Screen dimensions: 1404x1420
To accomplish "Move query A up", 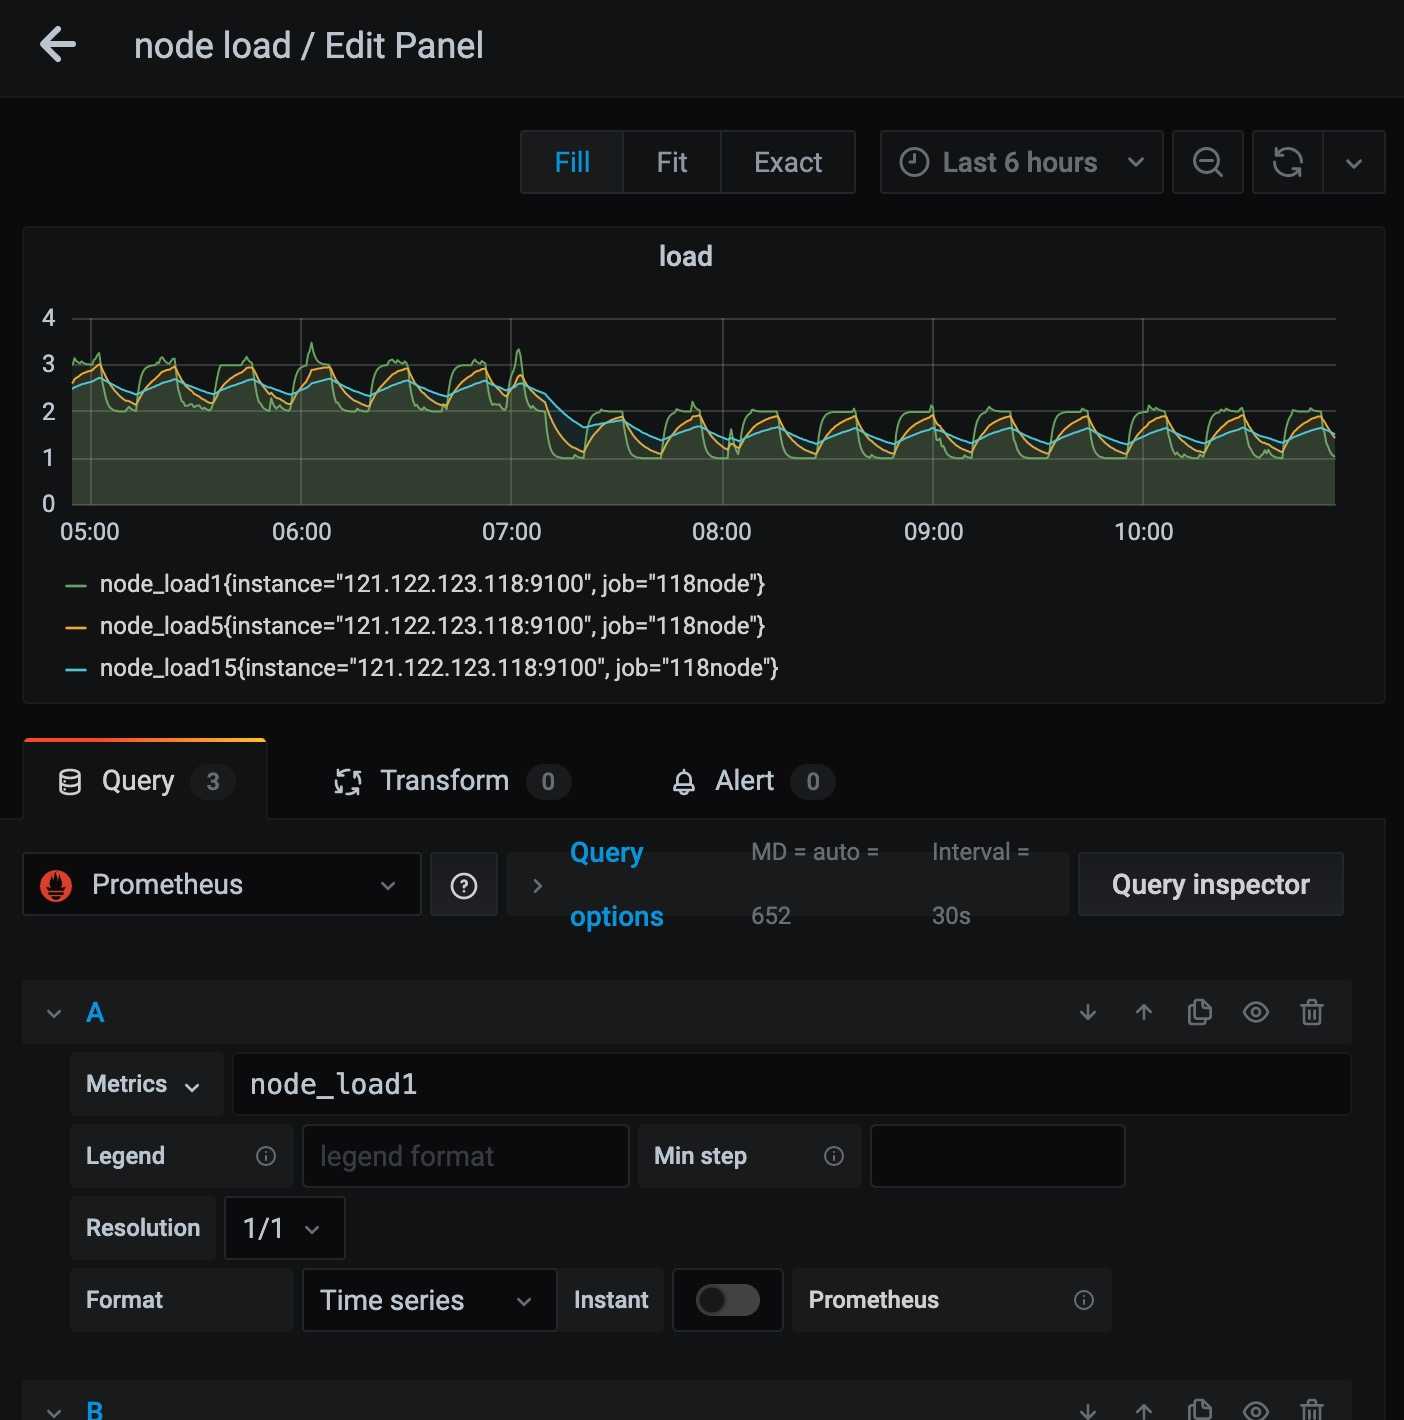I will (x=1144, y=1013).
